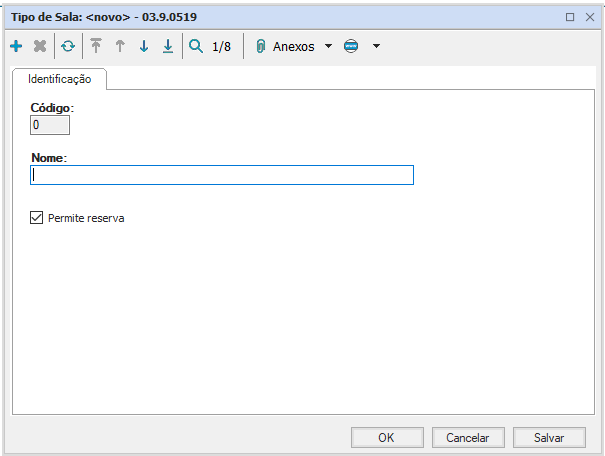This screenshot has width=605, height=456.
Task: Click the Cancelar button
Action: [x=468, y=437]
